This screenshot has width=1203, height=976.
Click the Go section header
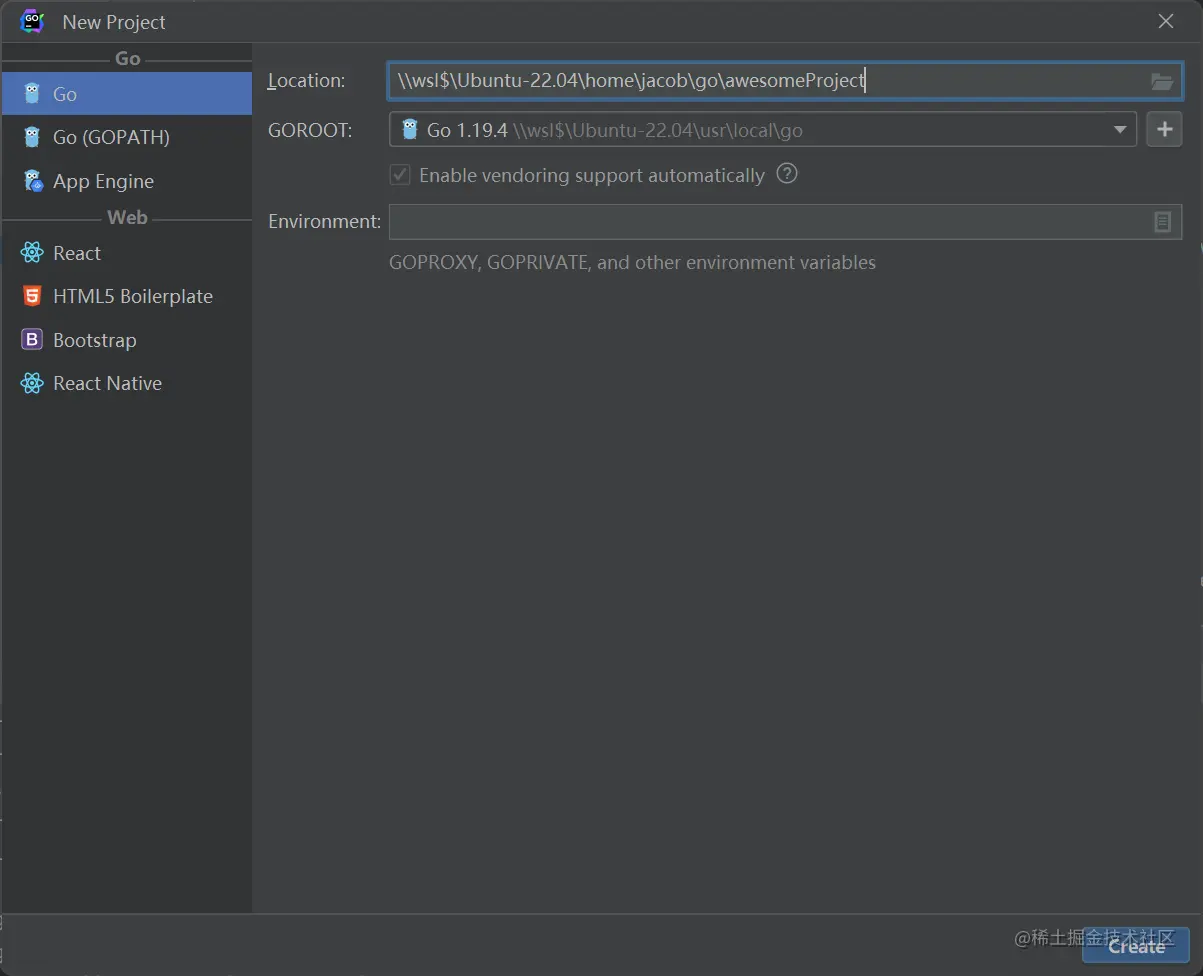coord(128,58)
